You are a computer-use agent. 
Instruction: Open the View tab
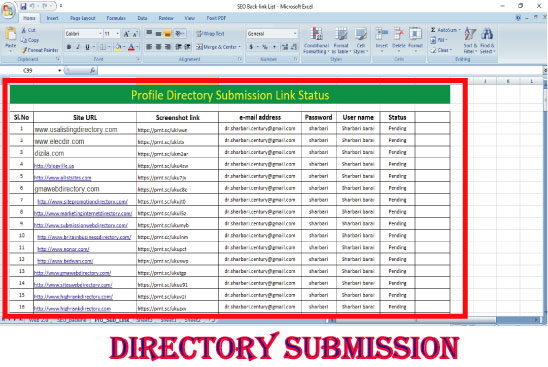[x=189, y=18]
